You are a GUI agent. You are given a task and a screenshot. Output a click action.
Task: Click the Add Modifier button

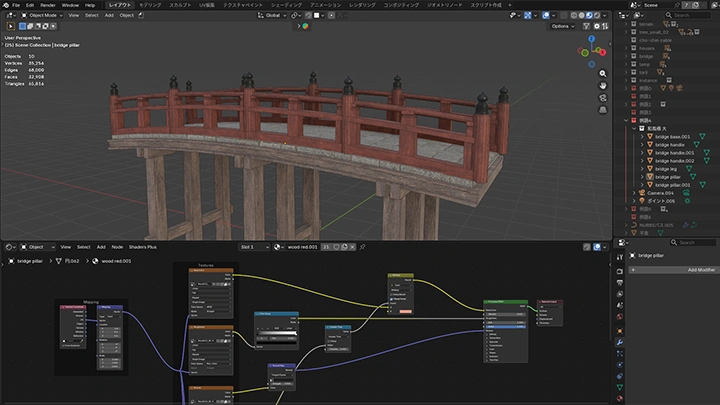(688, 270)
